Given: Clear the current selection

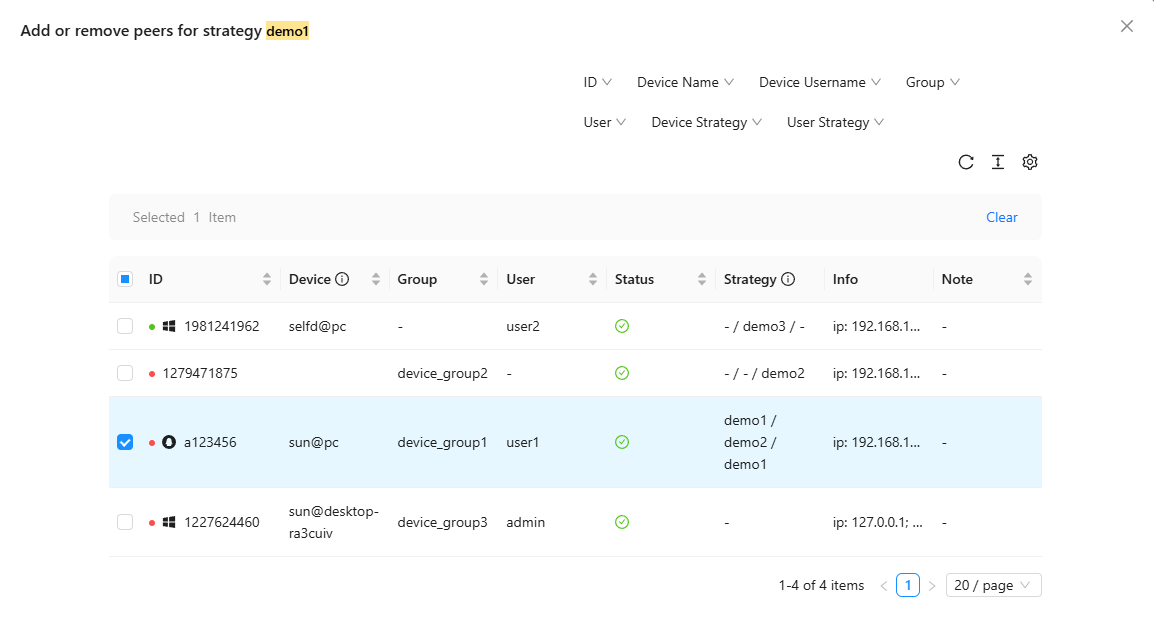Looking at the screenshot, I should tap(1001, 217).
